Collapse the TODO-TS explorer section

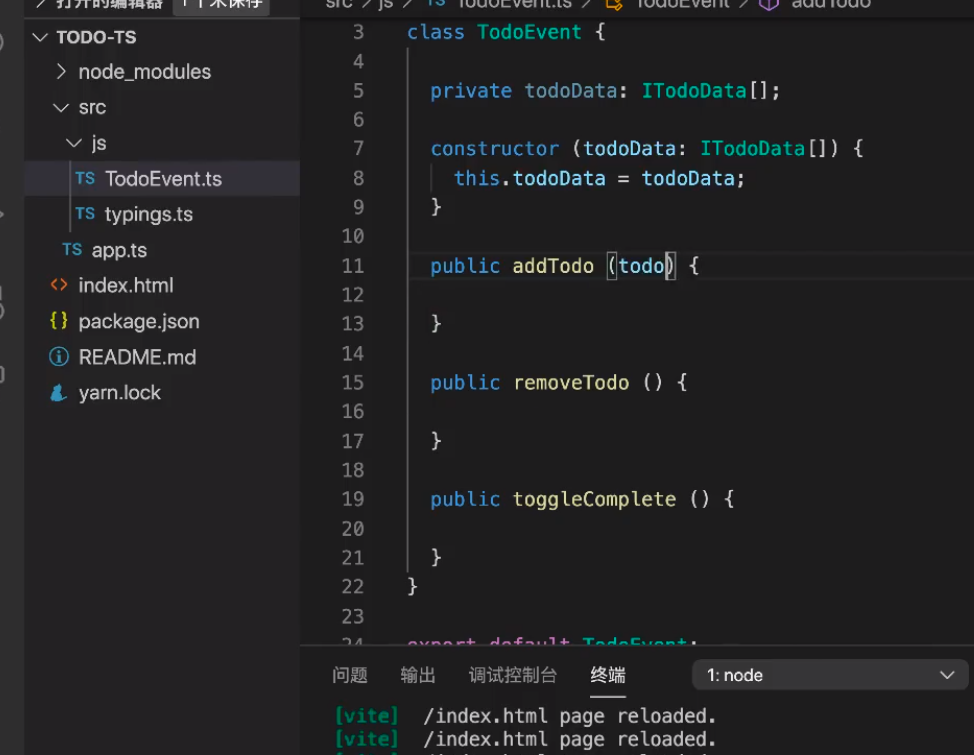[x=38, y=37]
